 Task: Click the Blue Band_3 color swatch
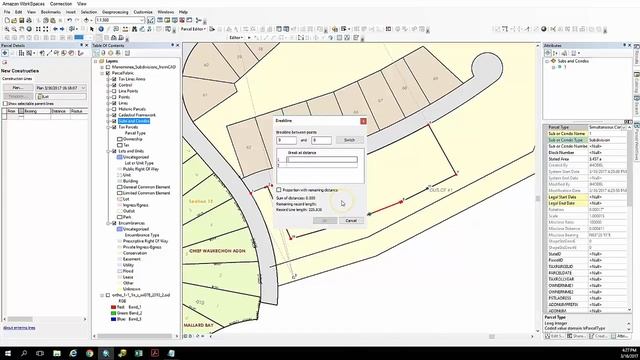pos(113,319)
